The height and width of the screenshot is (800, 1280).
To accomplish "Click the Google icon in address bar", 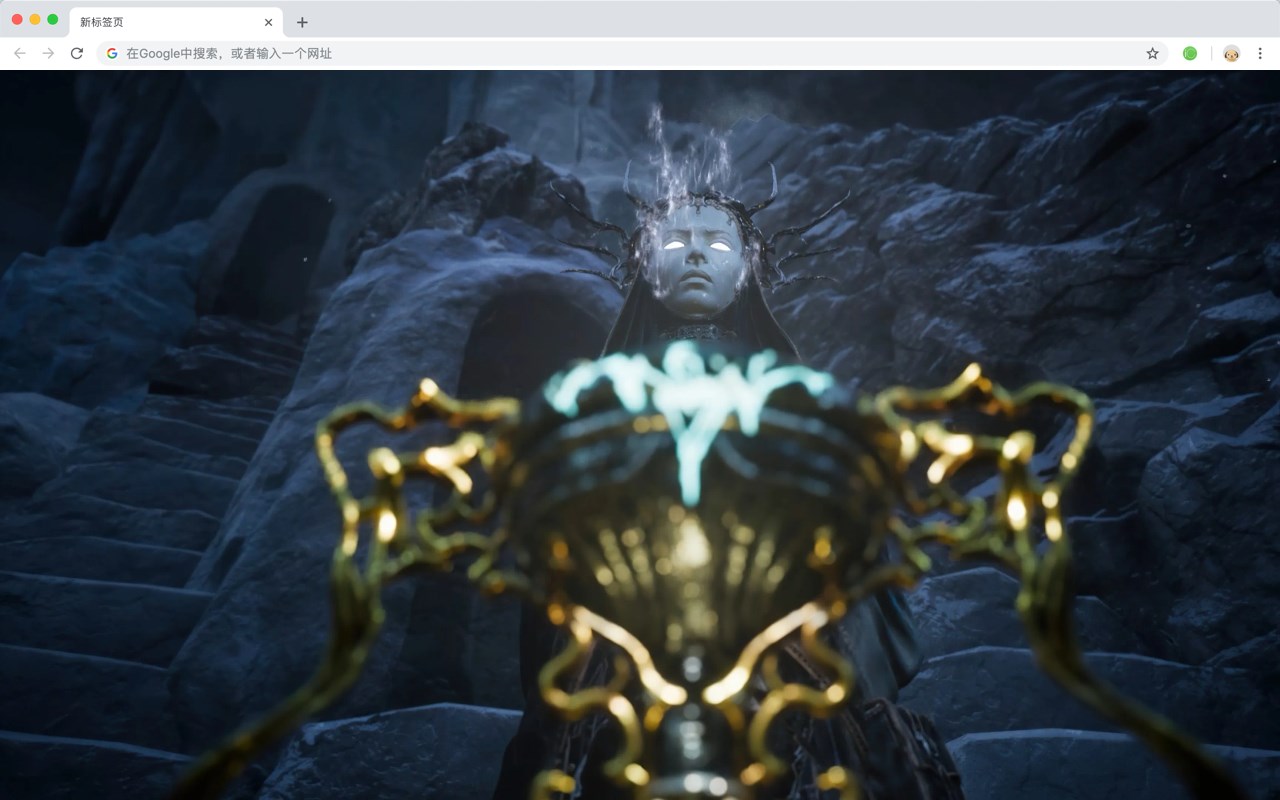I will click(112, 53).
